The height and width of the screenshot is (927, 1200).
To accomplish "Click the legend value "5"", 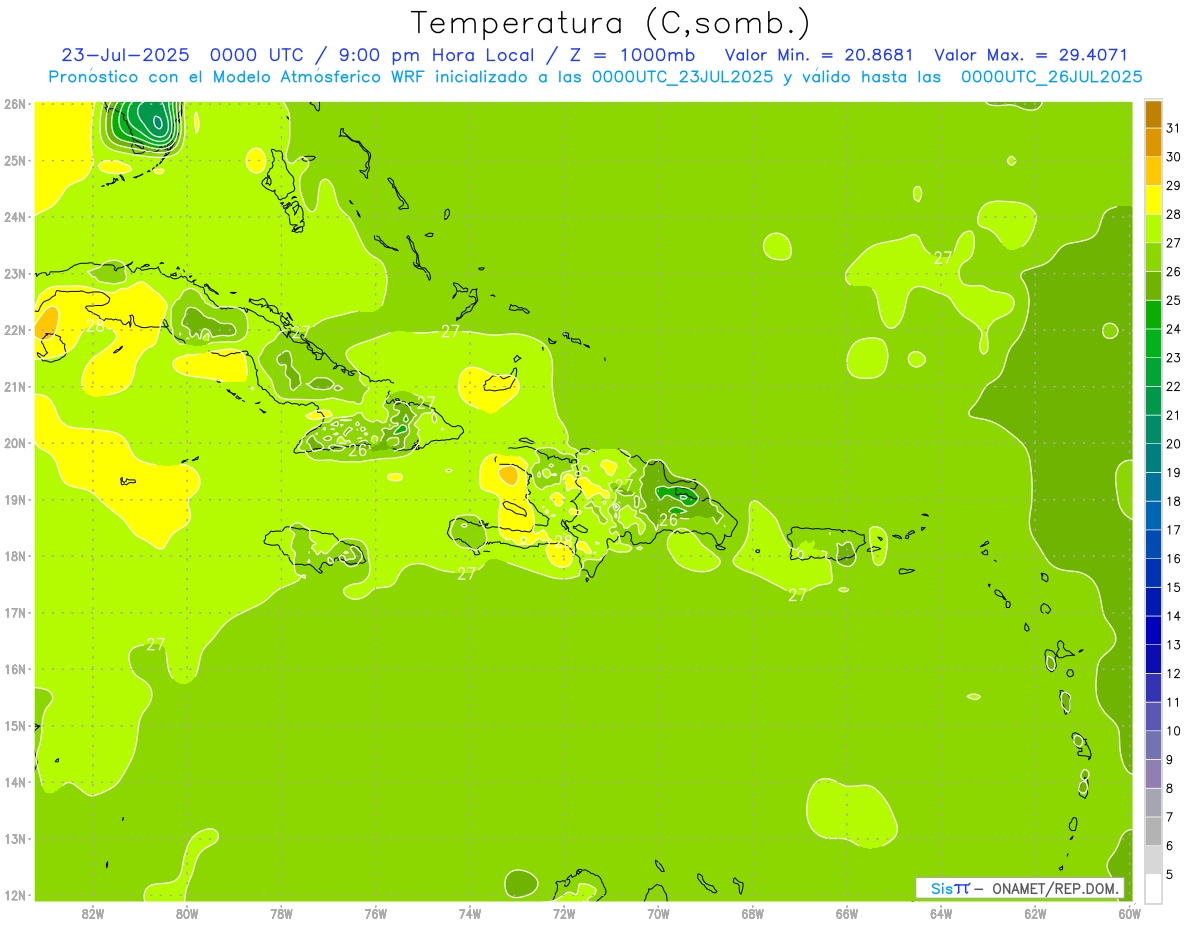I will coord(1170,874).
